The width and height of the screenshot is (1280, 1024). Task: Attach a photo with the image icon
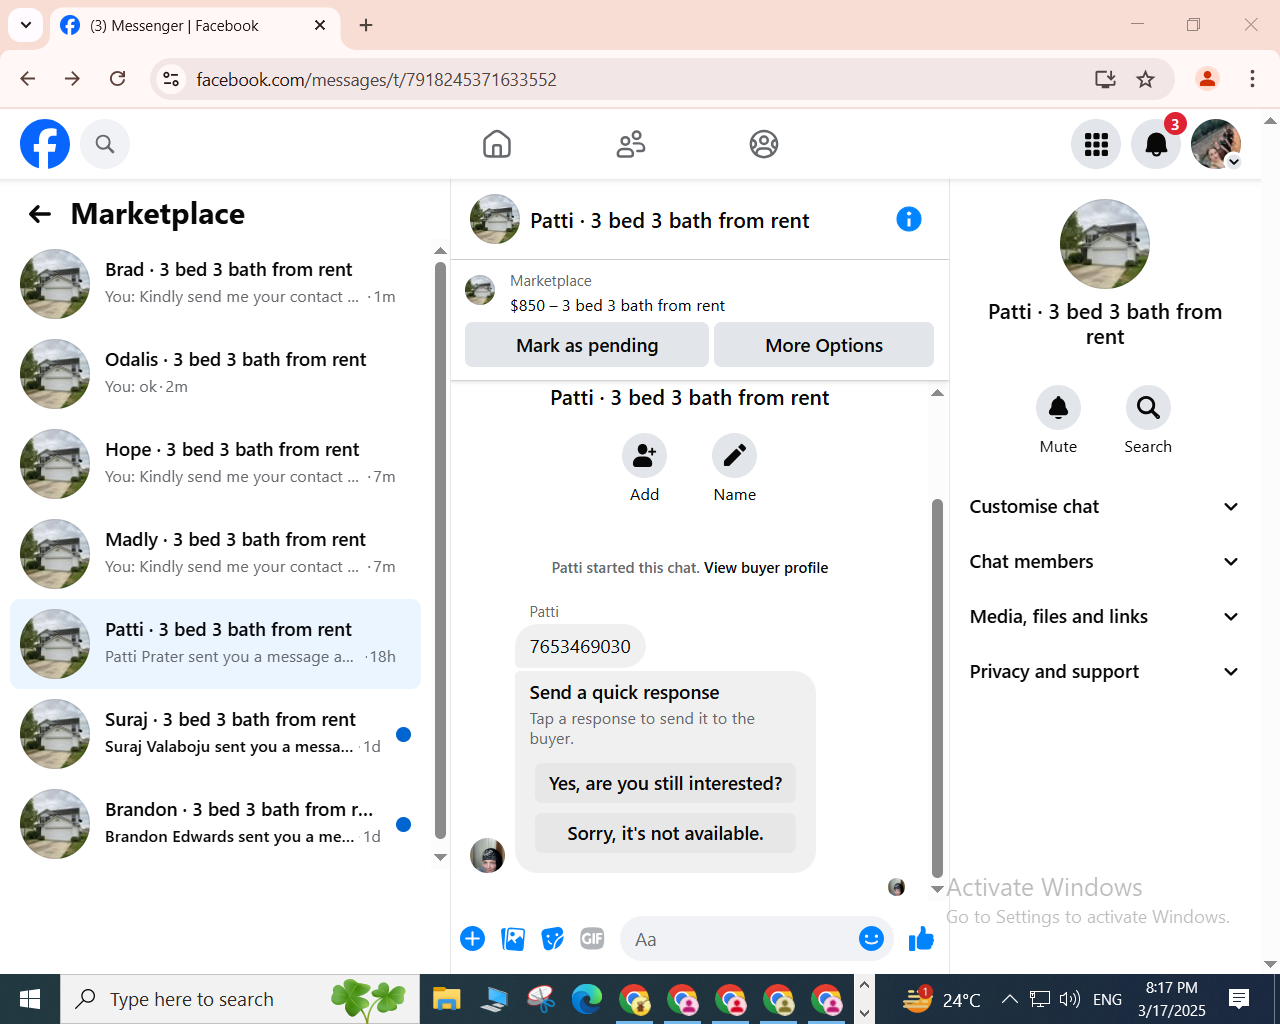point(513,939)
